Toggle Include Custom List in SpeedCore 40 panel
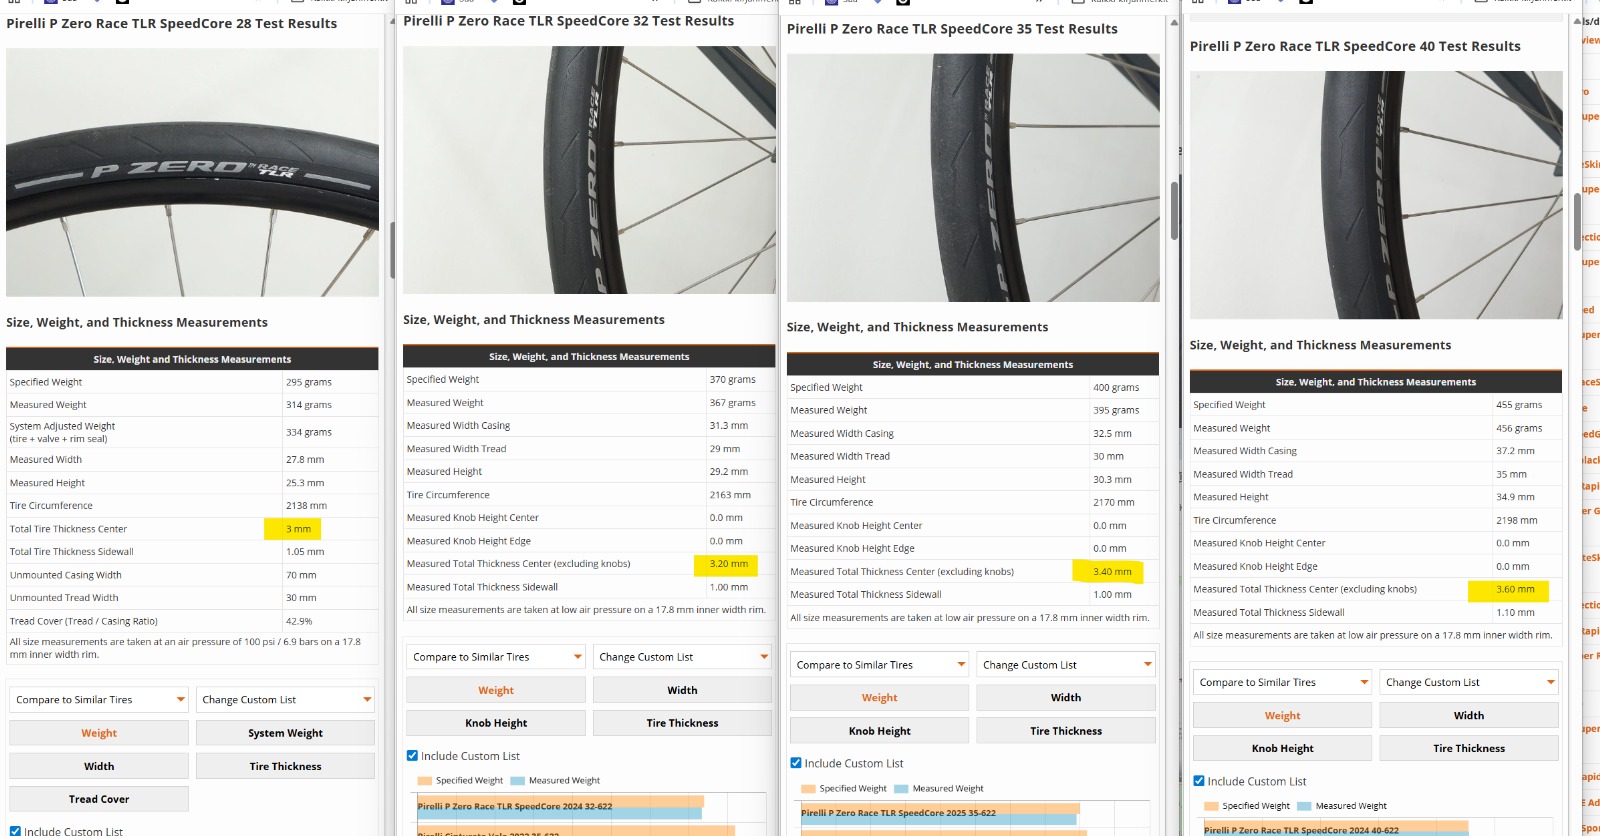This screenshot has height=836, width=1600. [x=1199, y=781]
